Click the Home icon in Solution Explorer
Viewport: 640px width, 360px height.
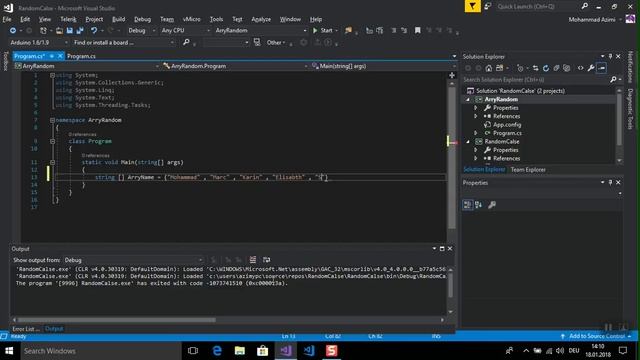[489, 68]
